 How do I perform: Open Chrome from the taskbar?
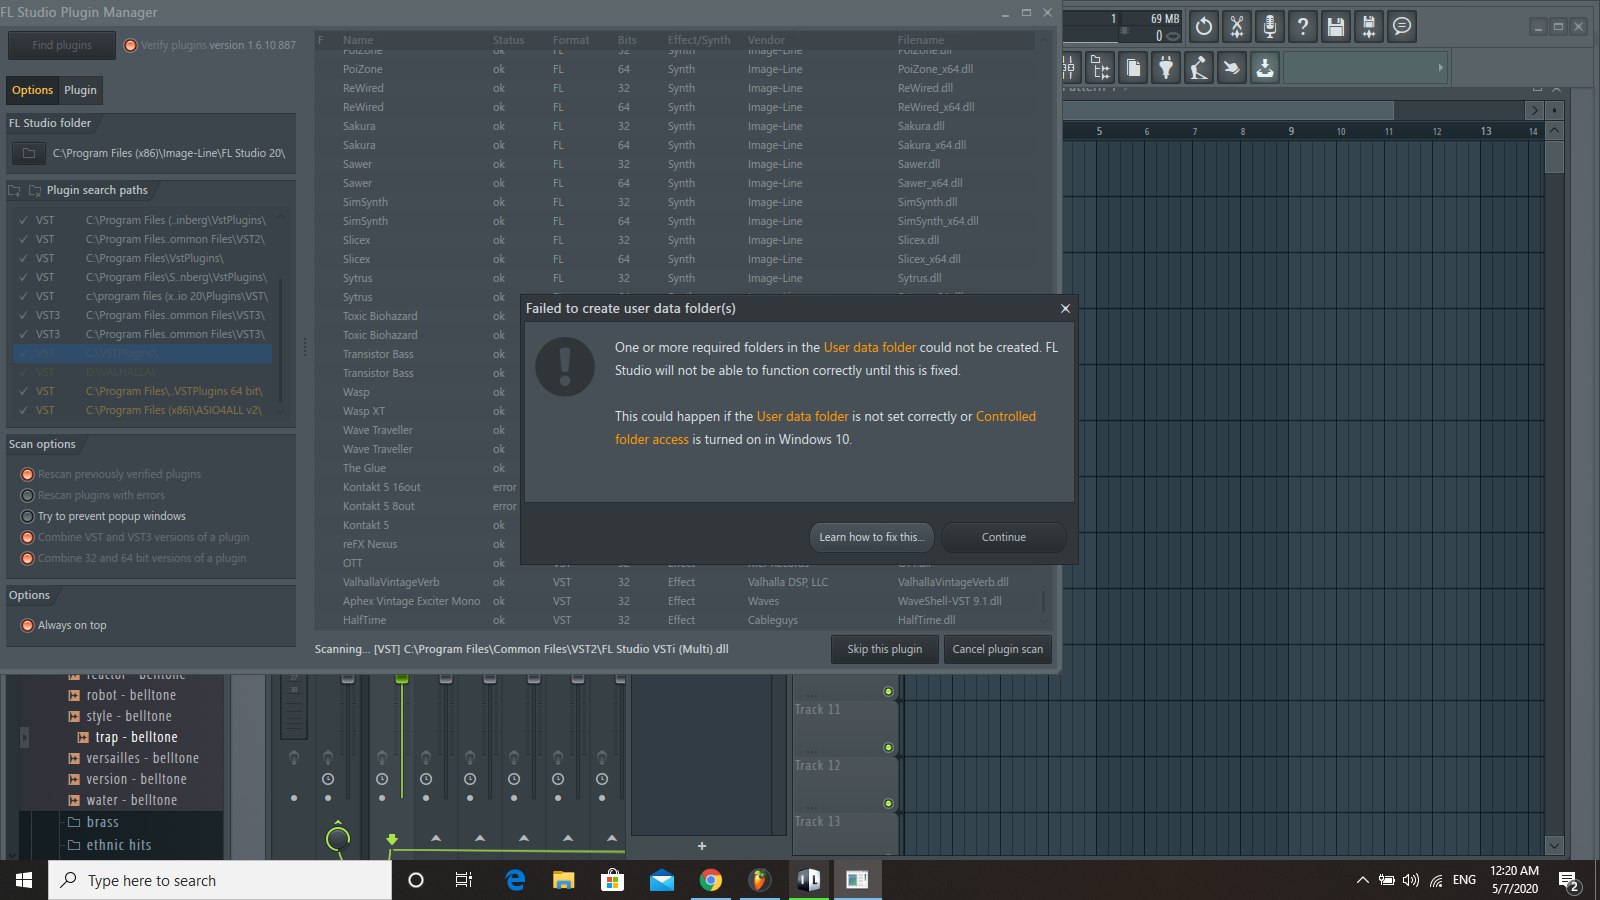pos(711,880)
